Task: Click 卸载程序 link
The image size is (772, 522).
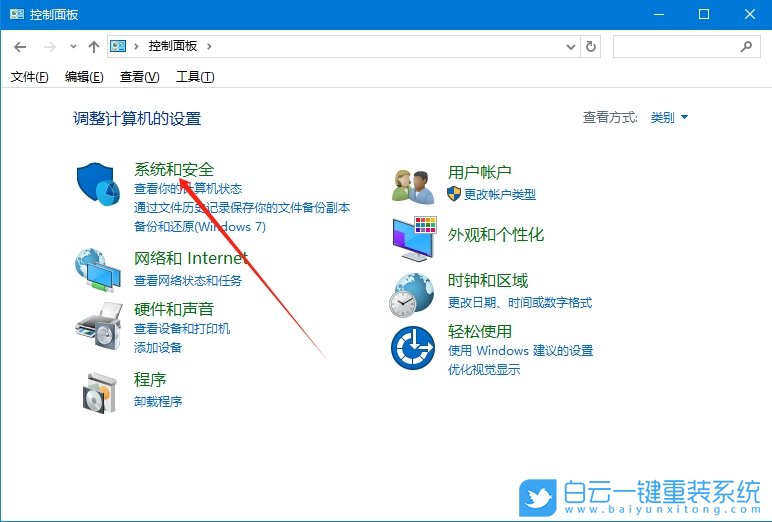Action: (158, 402)
